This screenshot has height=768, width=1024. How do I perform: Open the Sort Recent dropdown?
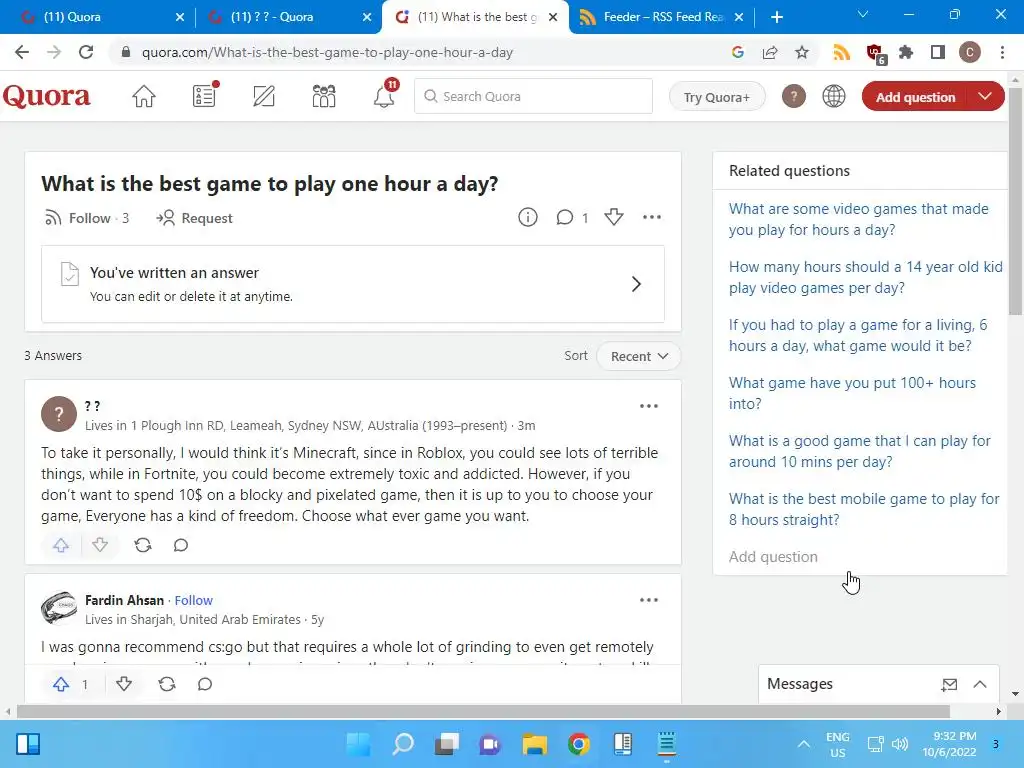pos(639,357)
